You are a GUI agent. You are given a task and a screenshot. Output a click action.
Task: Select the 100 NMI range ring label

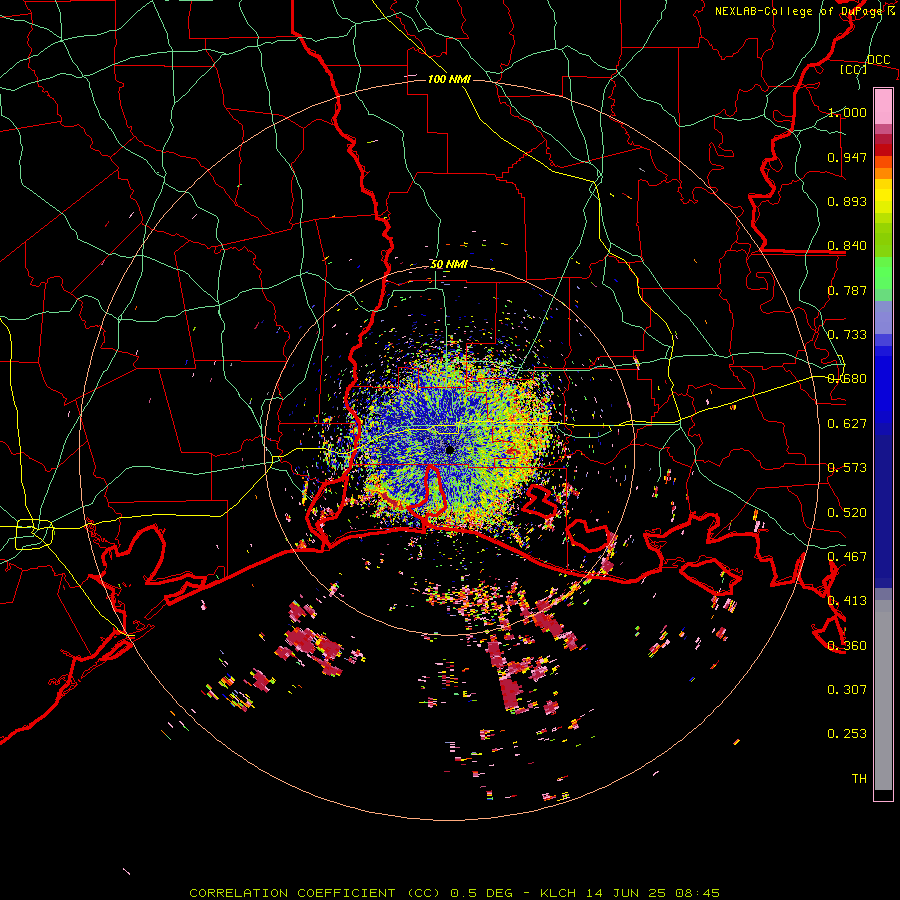pyautogui.click(x=449, y=79)
